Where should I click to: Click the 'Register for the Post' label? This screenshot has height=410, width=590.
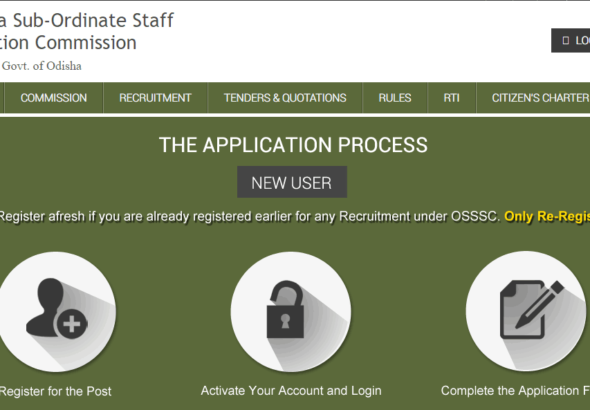pyautogui.click(x=55, y=391)
